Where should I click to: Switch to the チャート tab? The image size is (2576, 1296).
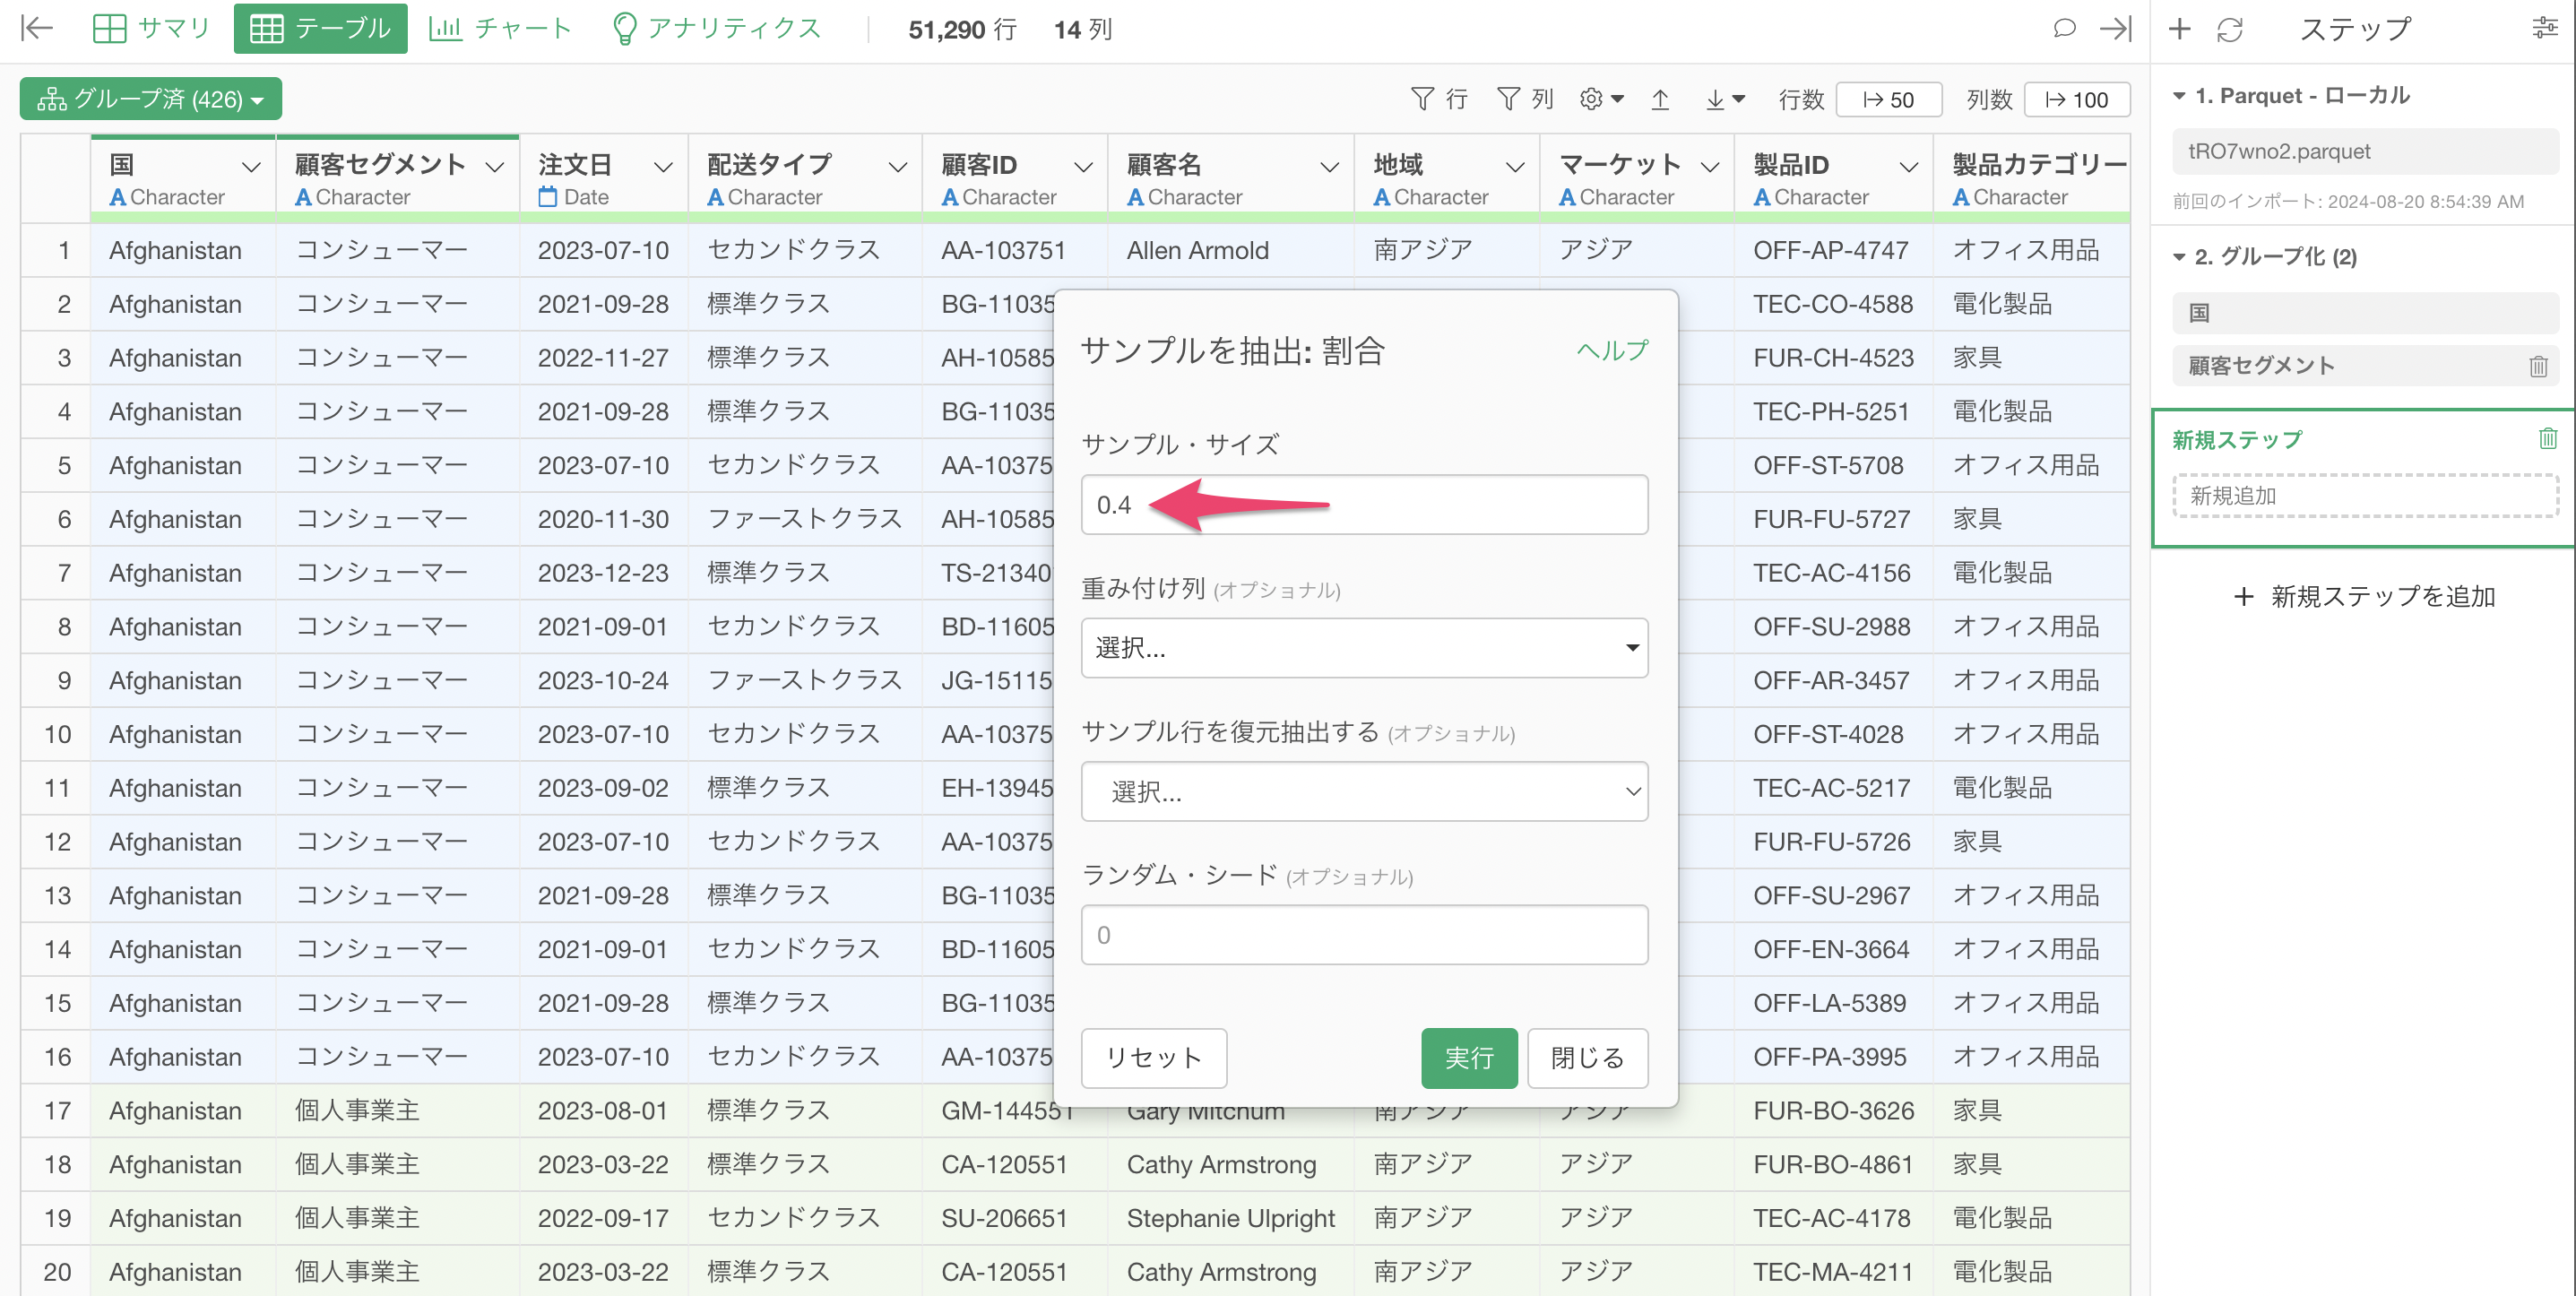(x=500, y=28)
